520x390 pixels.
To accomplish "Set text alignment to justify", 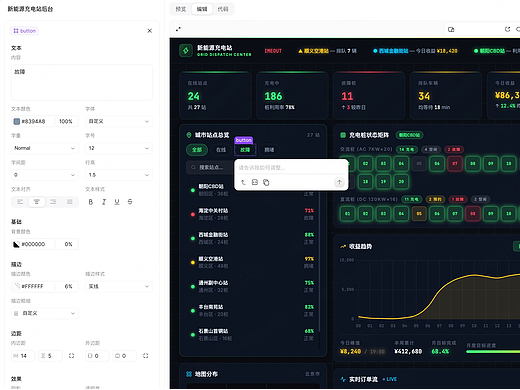I will pyautogui.click(x=70, y=202).
